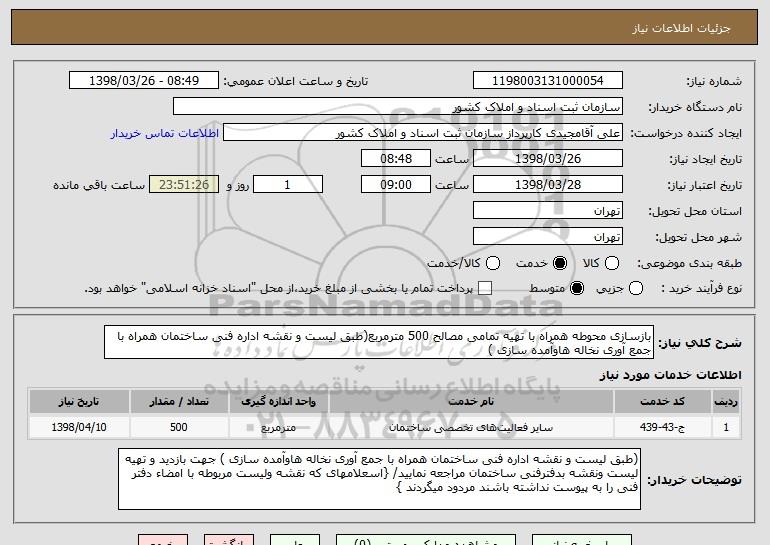Click the تعداد / مقدار column header

point(179,402)
